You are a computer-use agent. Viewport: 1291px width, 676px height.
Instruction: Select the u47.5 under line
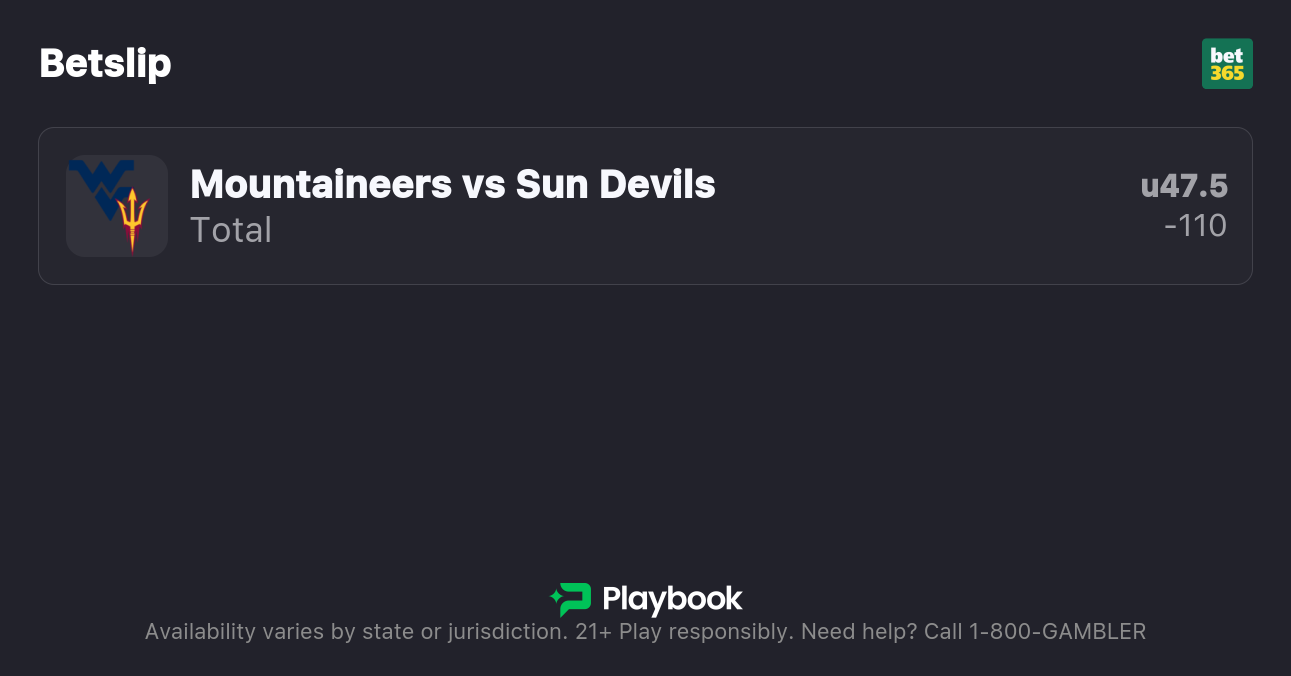(x=1184, y=186)
